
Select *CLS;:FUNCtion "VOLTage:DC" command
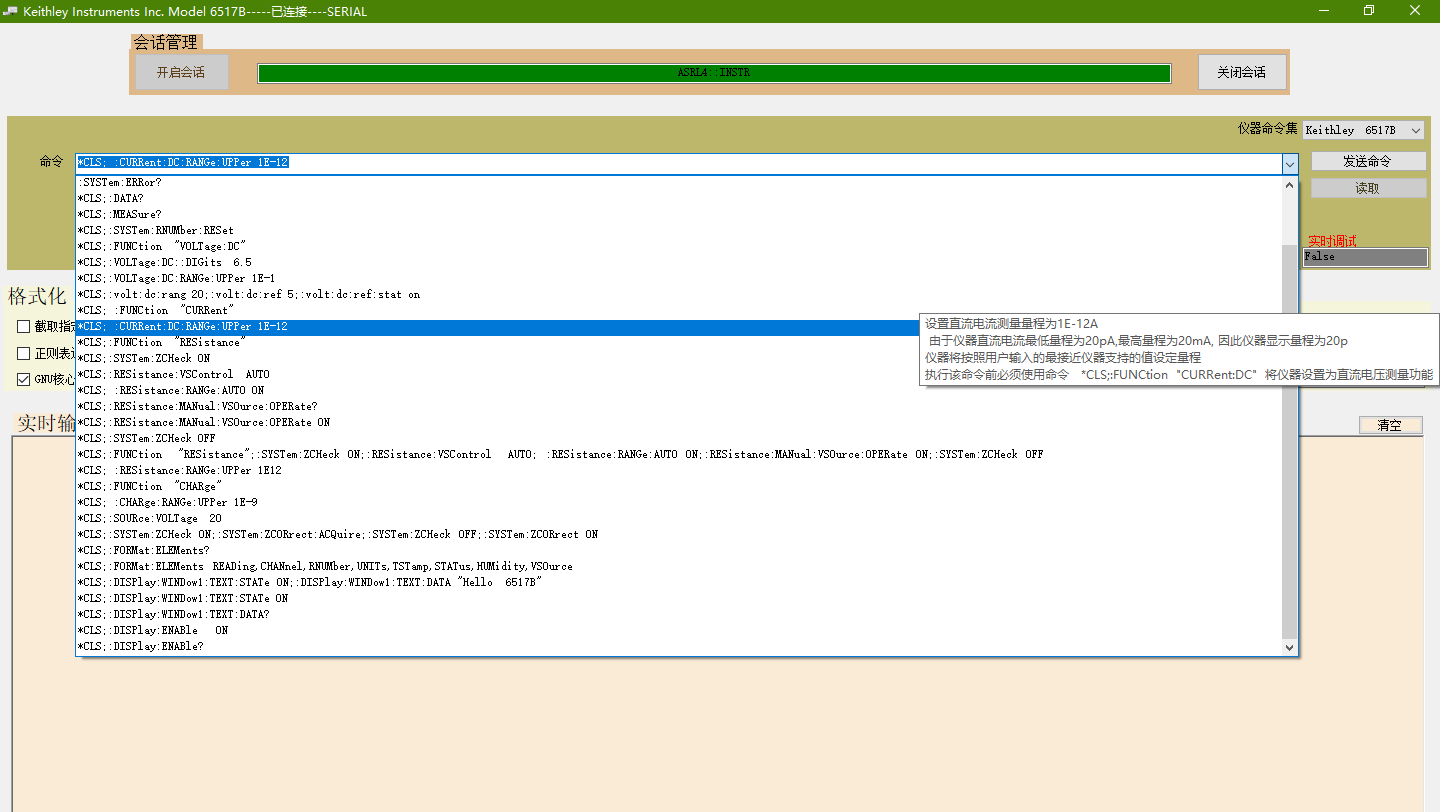[x=679, y=246]
